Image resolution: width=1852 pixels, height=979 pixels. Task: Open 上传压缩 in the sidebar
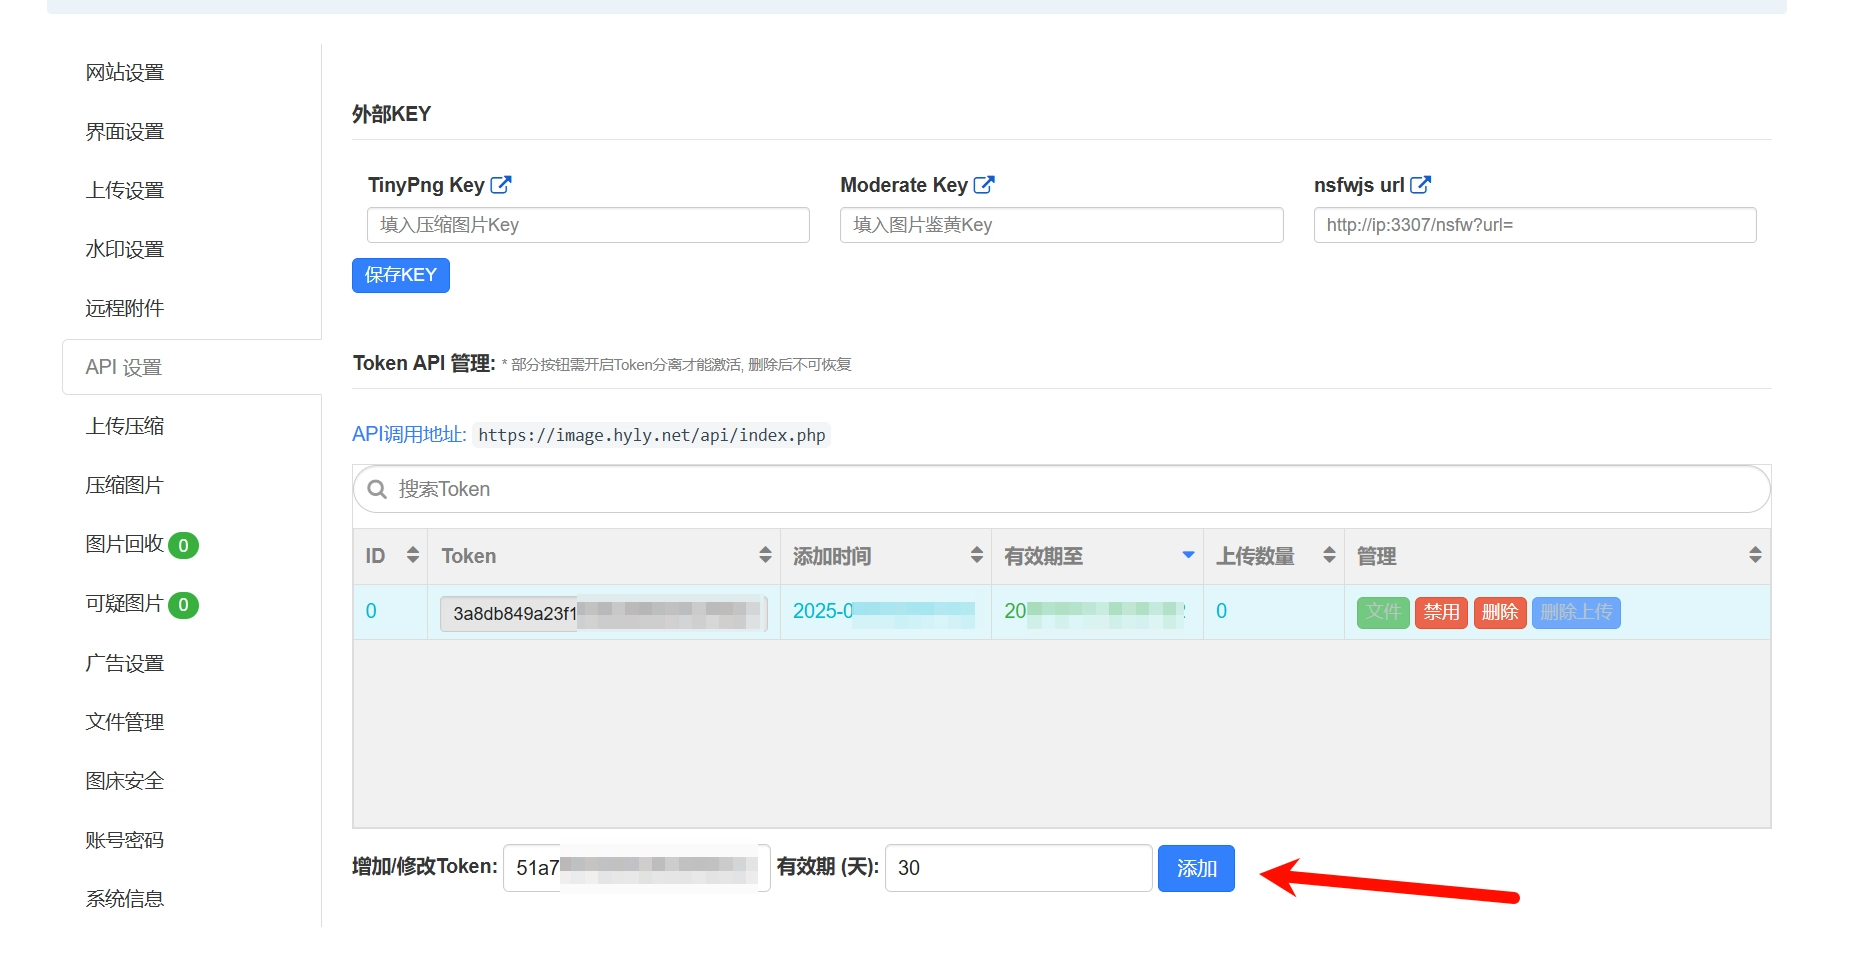coord(125,426)
